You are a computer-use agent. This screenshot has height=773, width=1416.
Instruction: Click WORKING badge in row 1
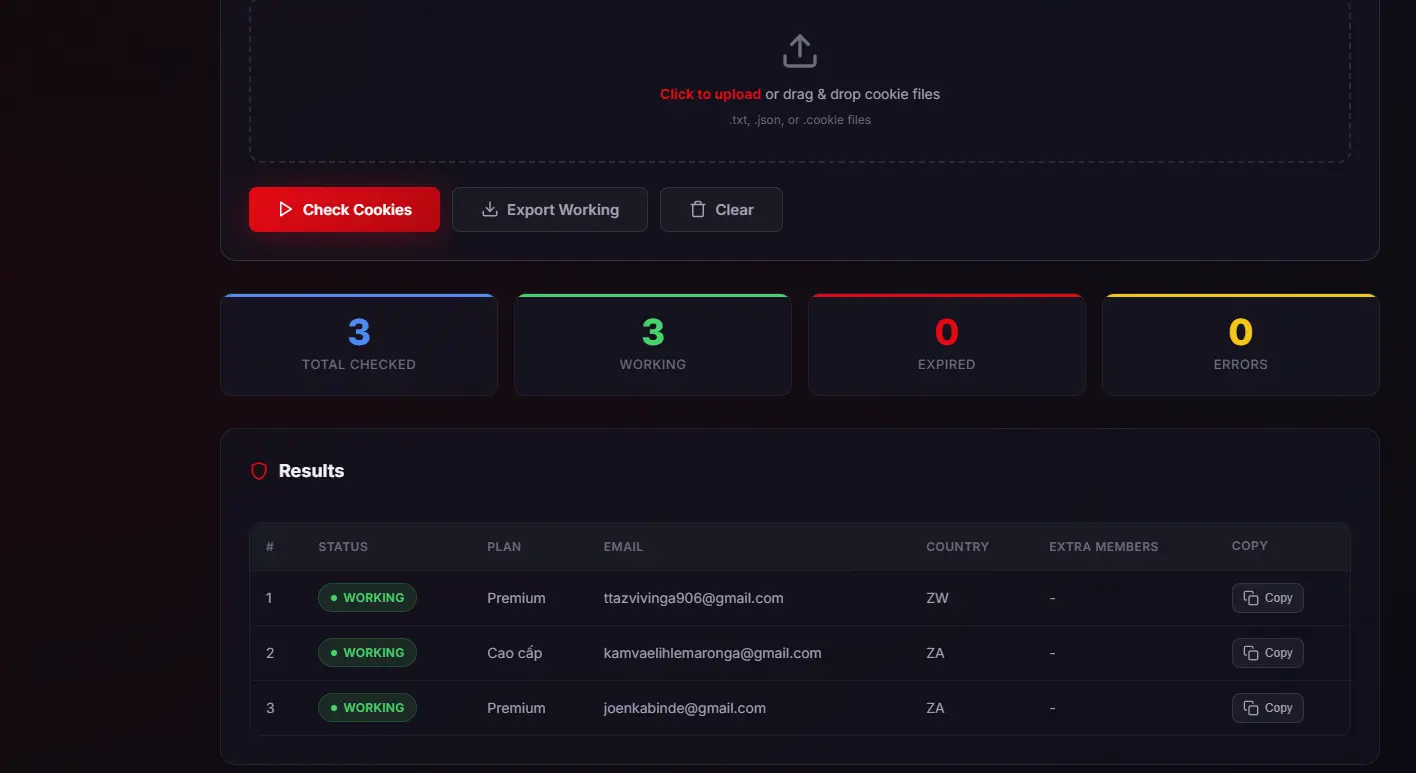[x=367, y=598]
